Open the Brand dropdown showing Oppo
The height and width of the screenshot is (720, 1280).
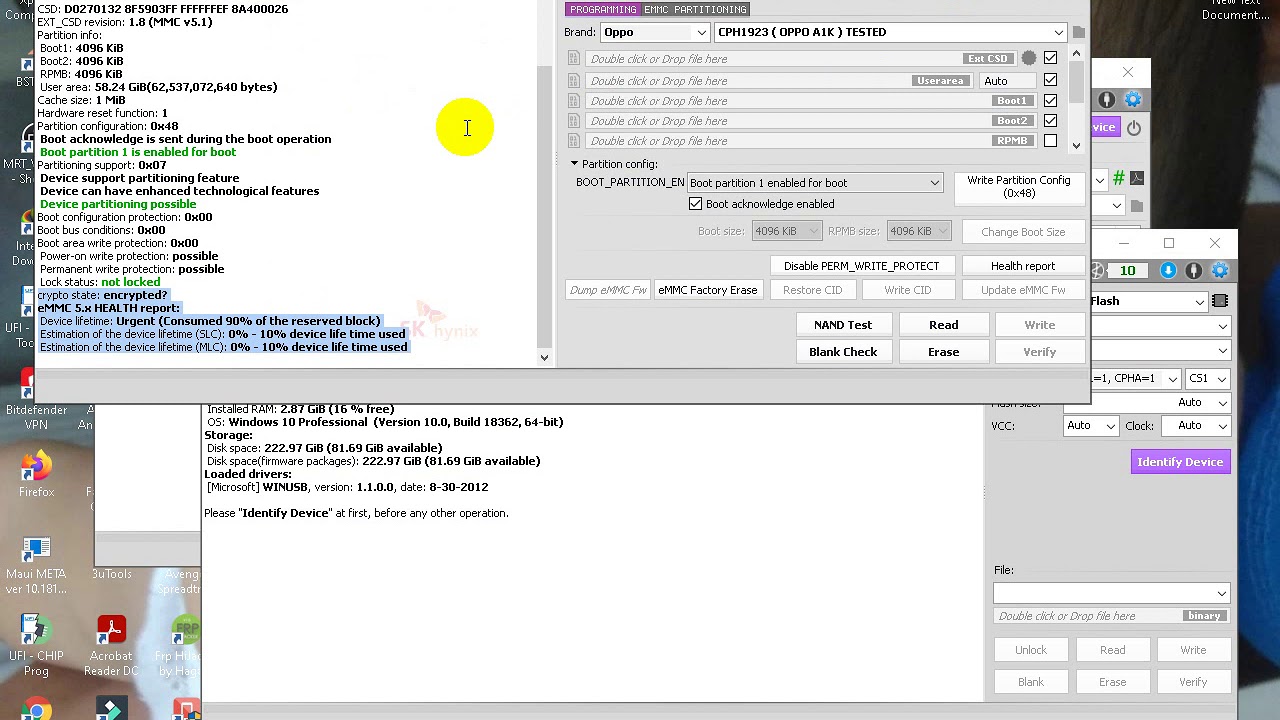click(x=655, y=32)
